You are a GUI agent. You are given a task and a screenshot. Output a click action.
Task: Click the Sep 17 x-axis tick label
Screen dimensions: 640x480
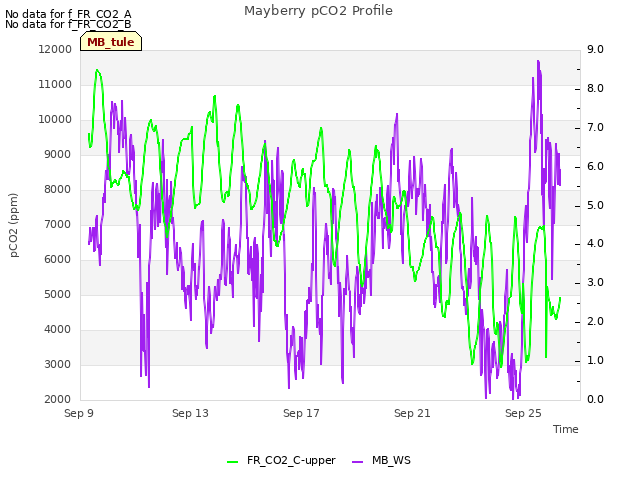click(x=301, y=413)
